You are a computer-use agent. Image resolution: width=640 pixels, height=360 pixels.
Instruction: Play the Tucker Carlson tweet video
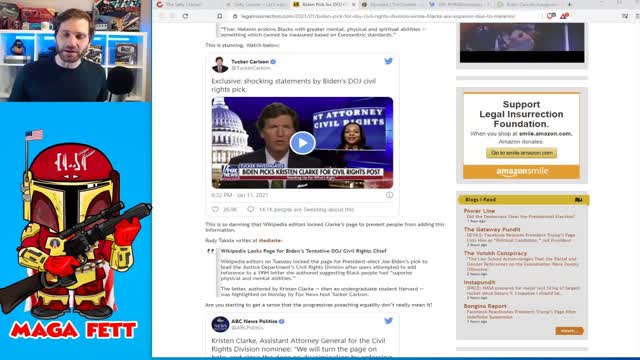coord(302,143)
